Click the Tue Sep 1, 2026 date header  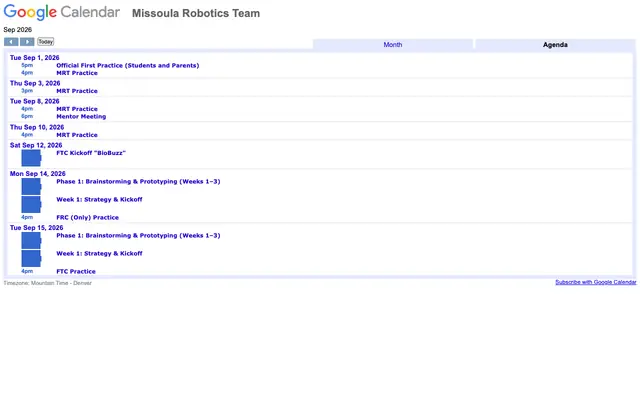click(35, 58)
